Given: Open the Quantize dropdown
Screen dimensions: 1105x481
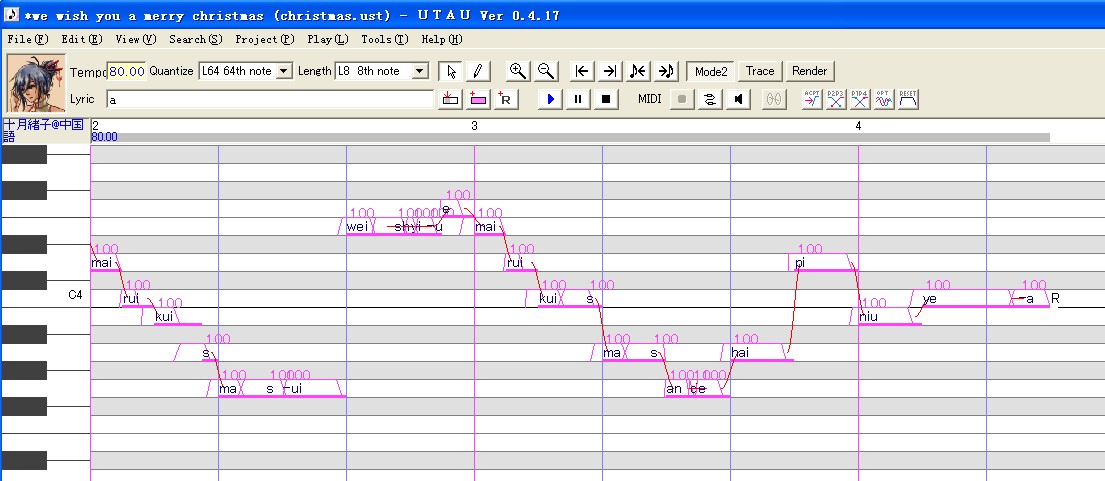Looking at the screenshot, I should [284, 71].
